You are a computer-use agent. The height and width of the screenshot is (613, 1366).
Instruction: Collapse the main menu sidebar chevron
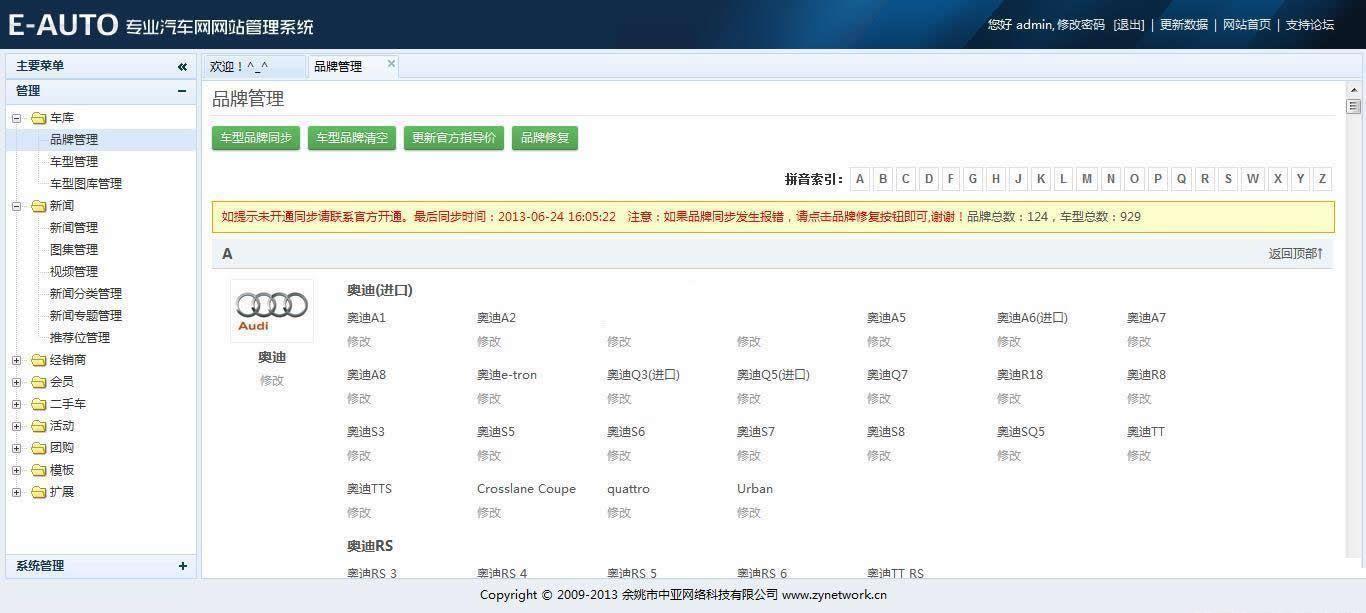click(x=182, y=66)
